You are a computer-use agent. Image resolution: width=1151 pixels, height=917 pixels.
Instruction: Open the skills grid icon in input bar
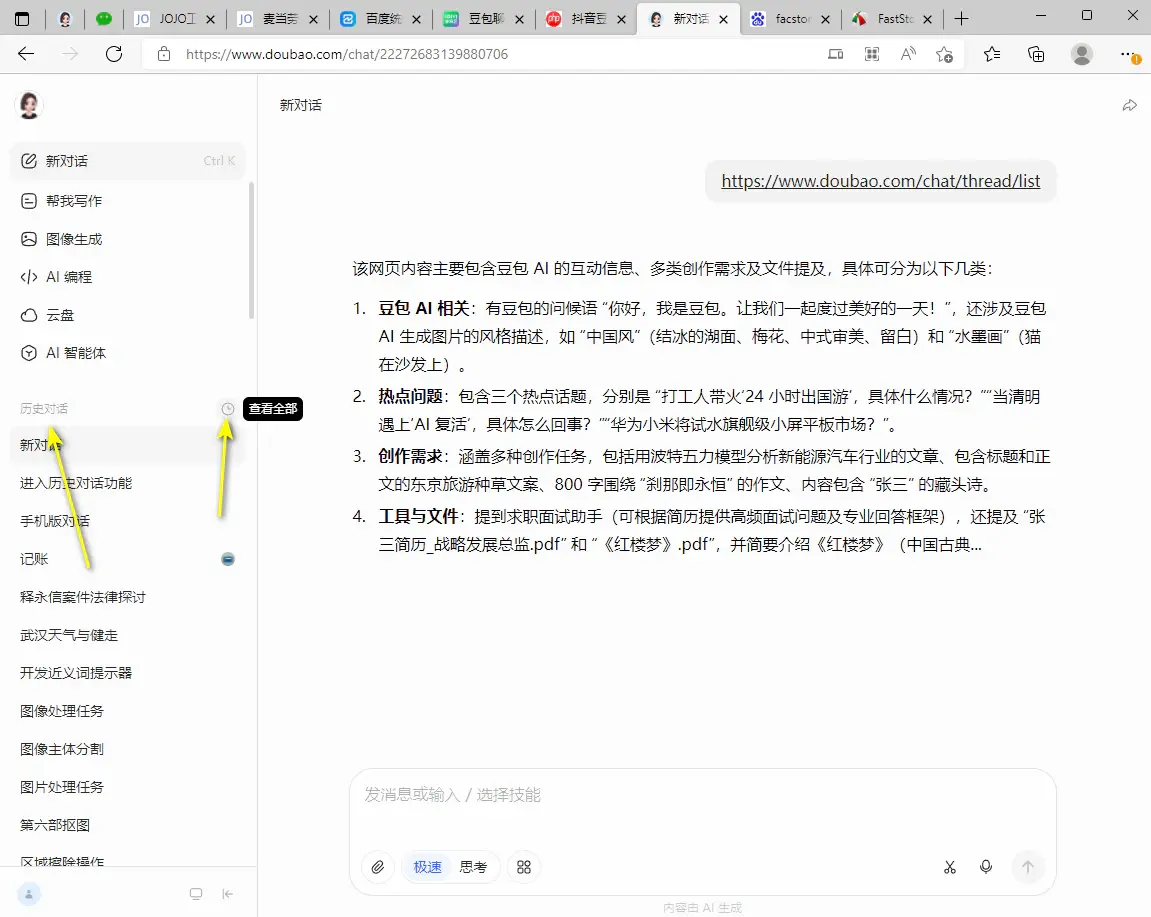point(523,867)
